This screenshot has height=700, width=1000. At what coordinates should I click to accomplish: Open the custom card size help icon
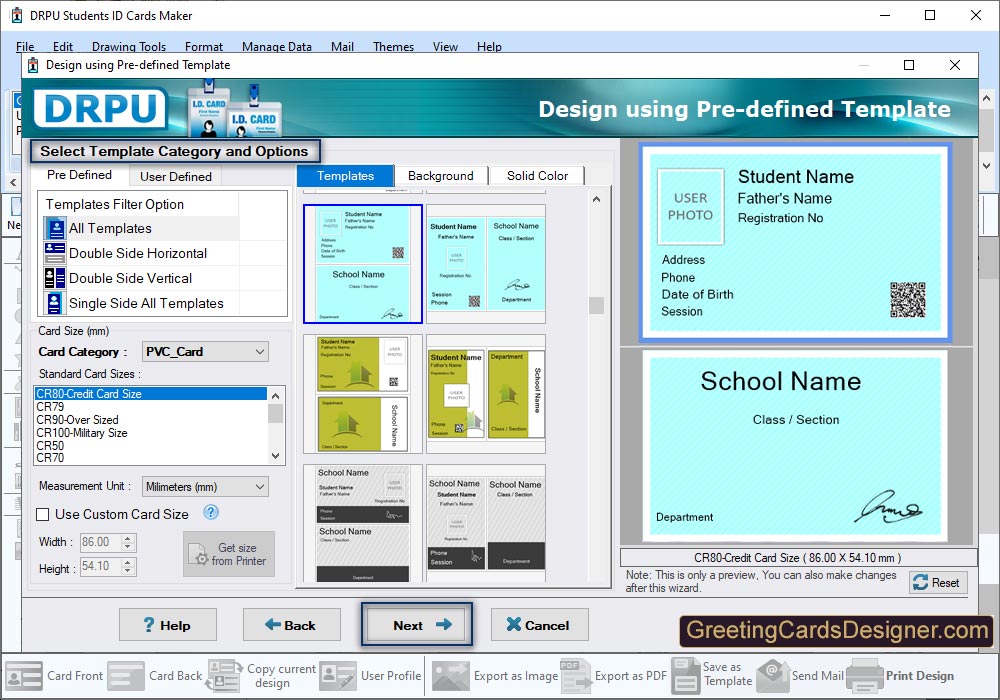210,513
